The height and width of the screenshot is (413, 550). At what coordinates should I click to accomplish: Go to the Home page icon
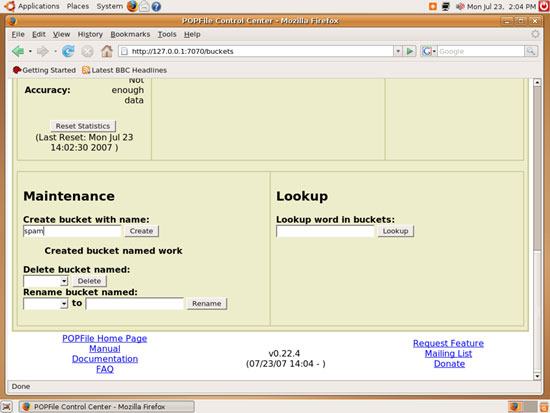(107, 51)
